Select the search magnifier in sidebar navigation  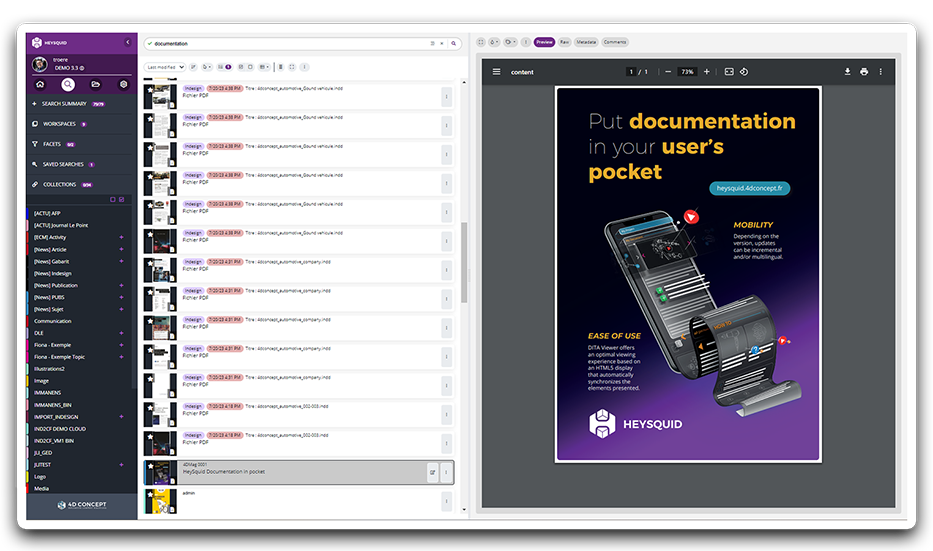(68, 84)
